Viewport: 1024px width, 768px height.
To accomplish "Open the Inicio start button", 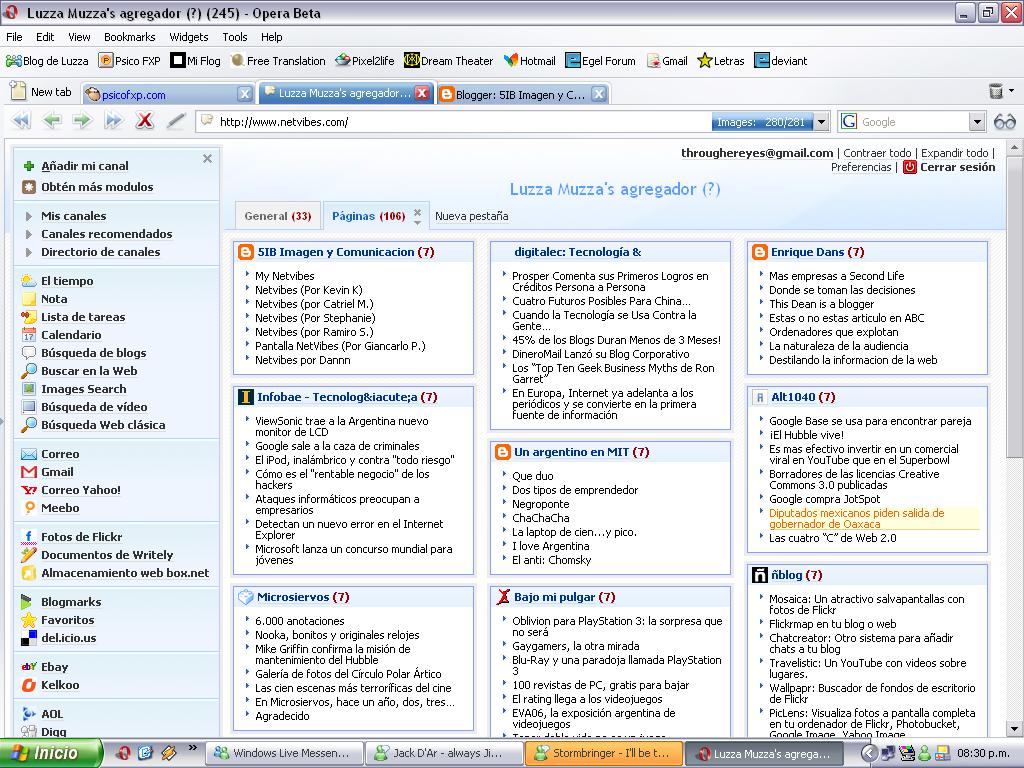I will (x=51, y=753).
